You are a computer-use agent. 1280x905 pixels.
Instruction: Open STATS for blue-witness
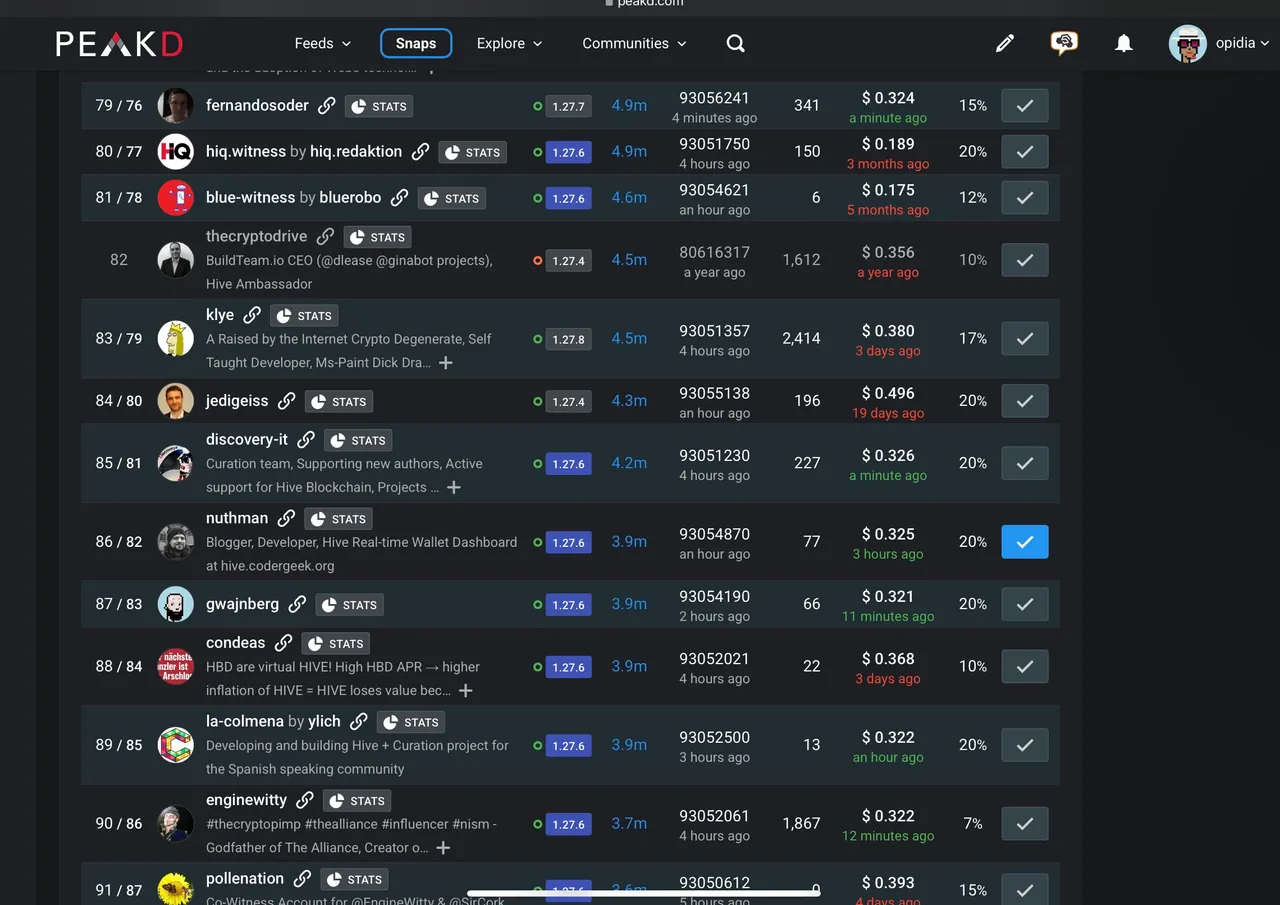(x=452, y=198)
